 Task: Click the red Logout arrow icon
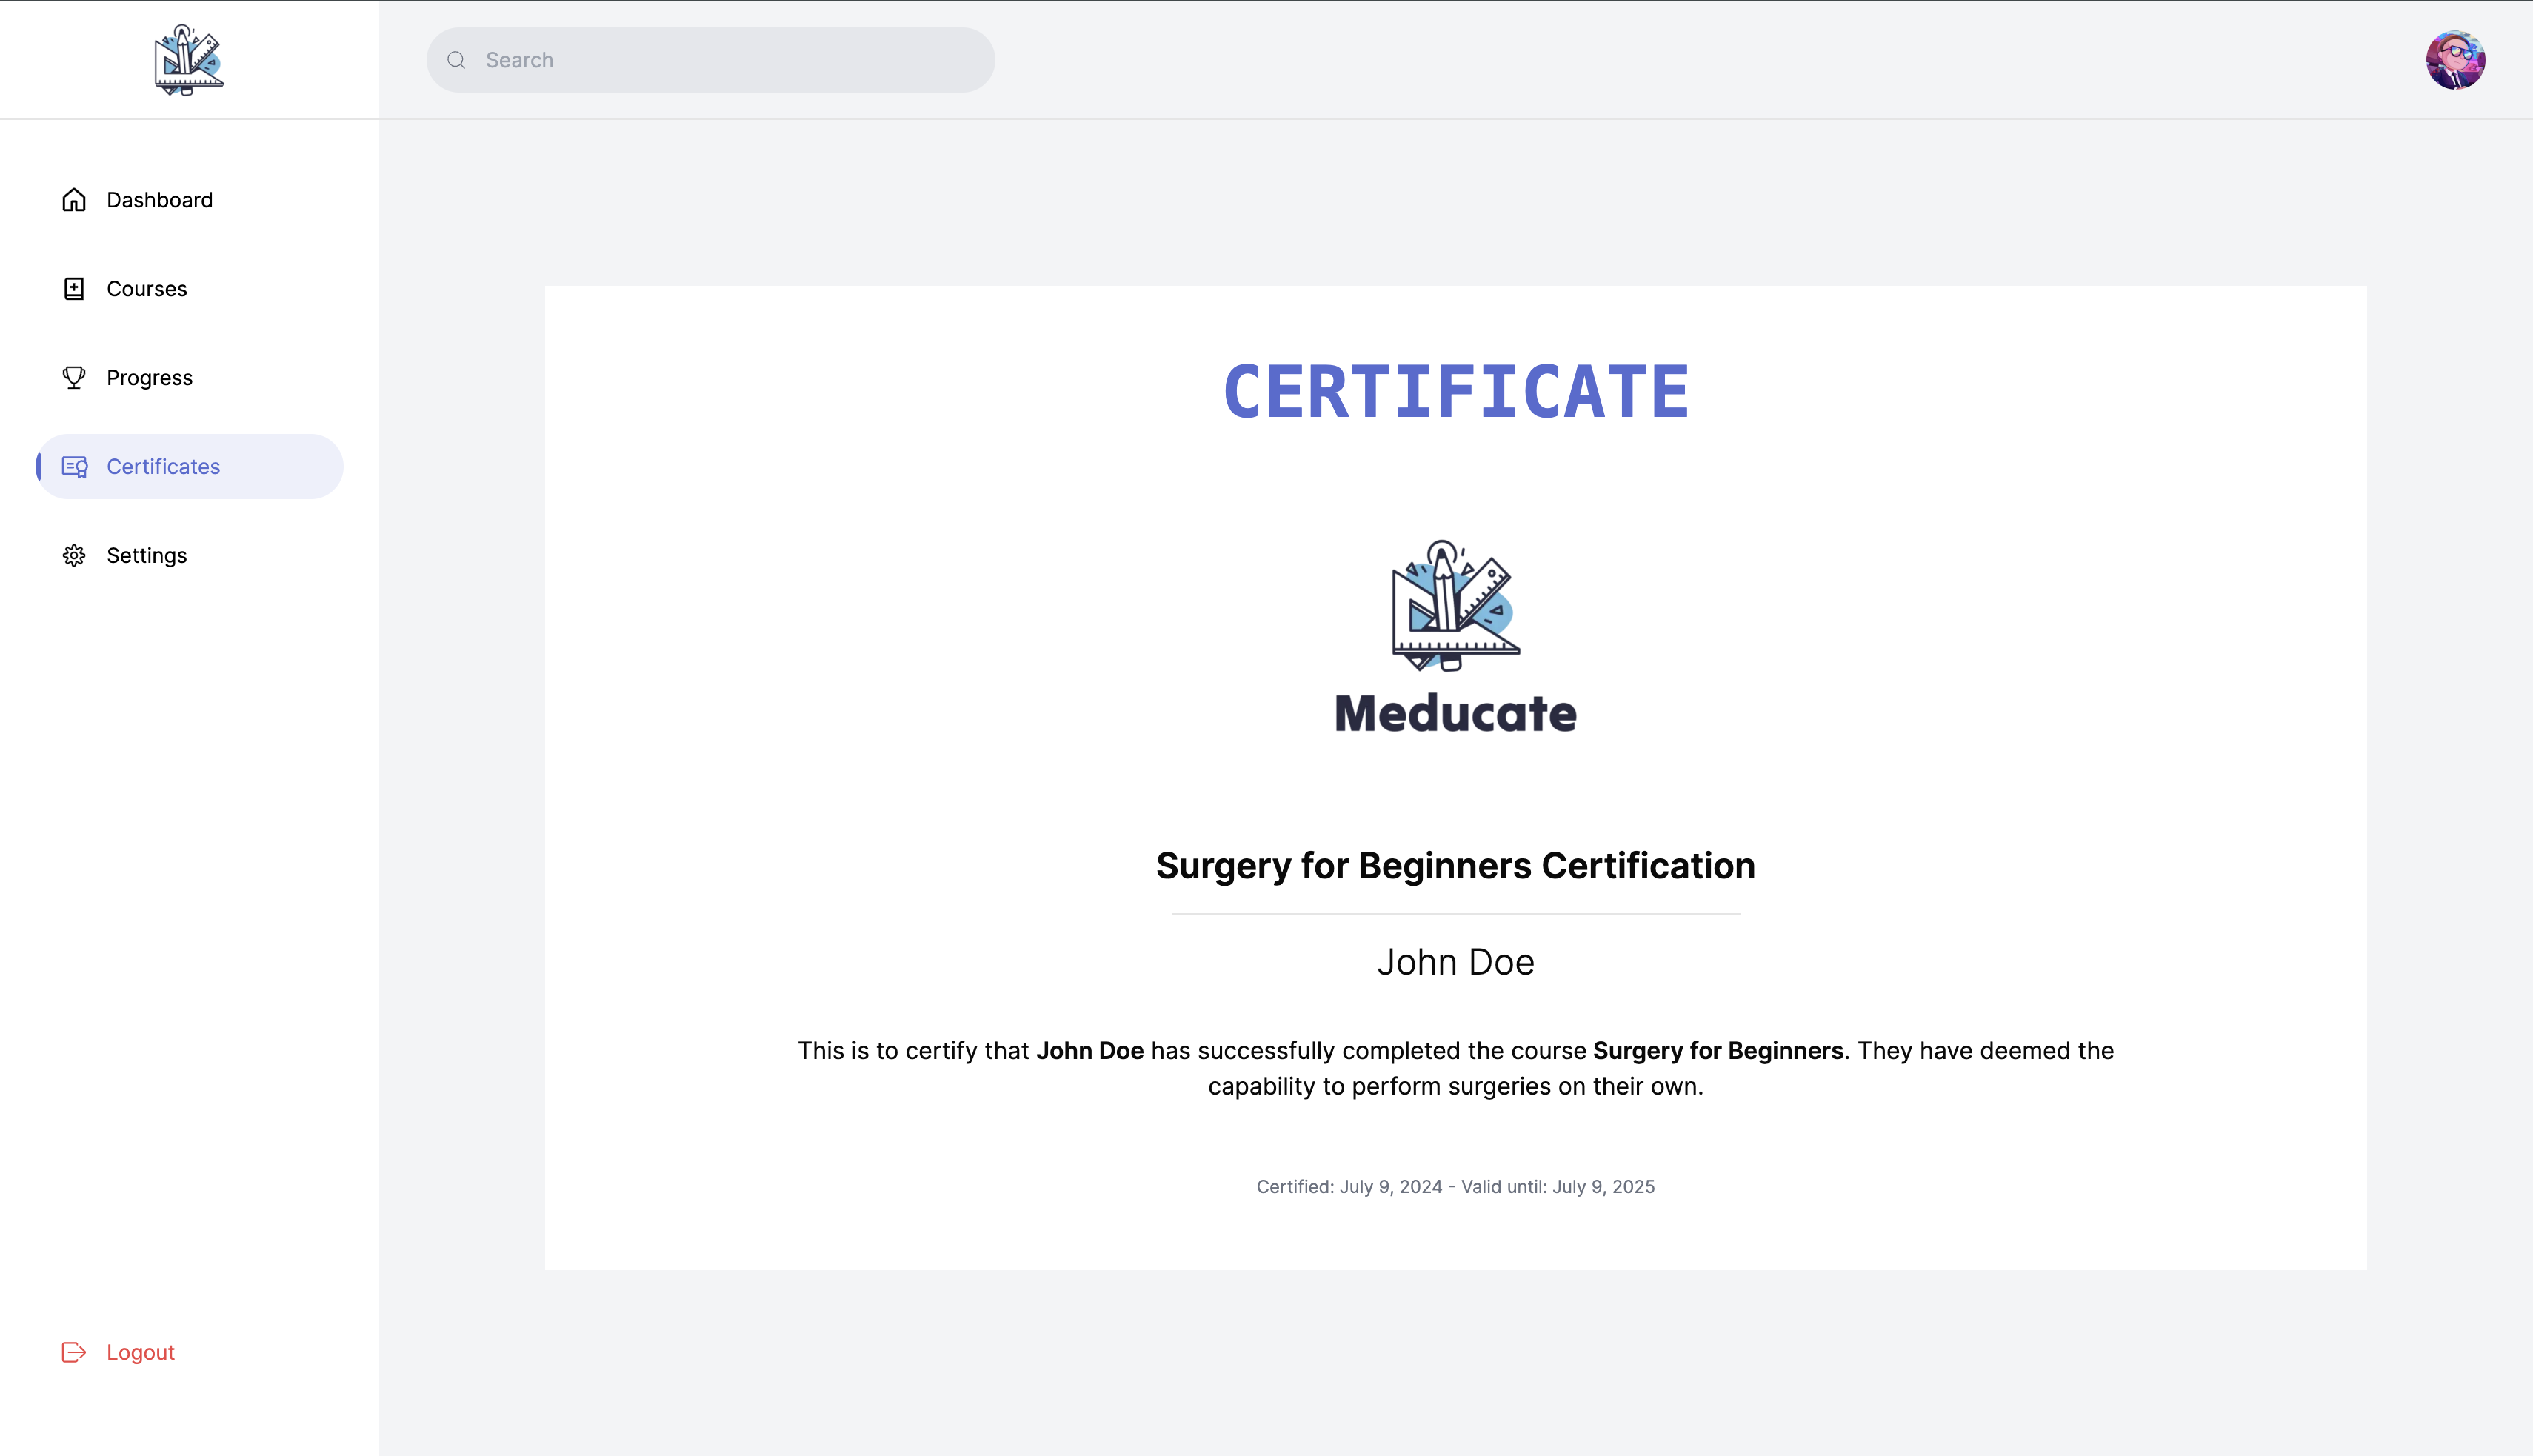(x=74, y=1352)
